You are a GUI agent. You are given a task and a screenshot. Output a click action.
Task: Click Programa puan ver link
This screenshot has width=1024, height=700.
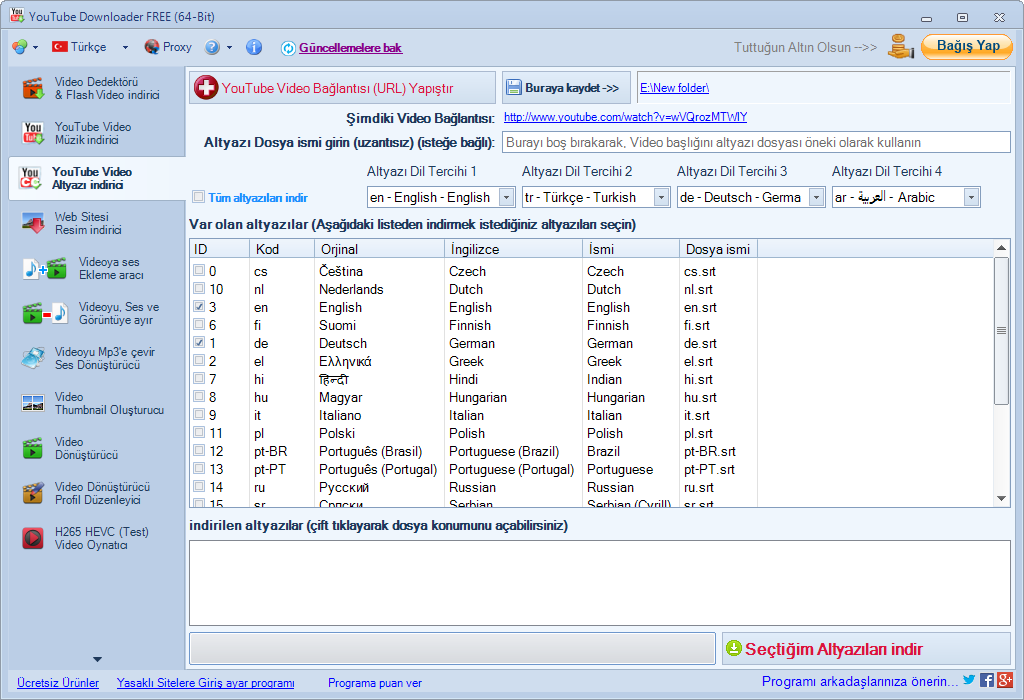tap(374, 682)
